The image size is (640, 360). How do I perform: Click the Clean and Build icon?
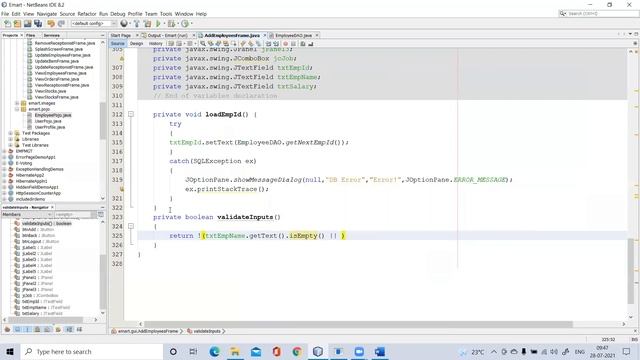pyautogui.click(x=147, y=24)
